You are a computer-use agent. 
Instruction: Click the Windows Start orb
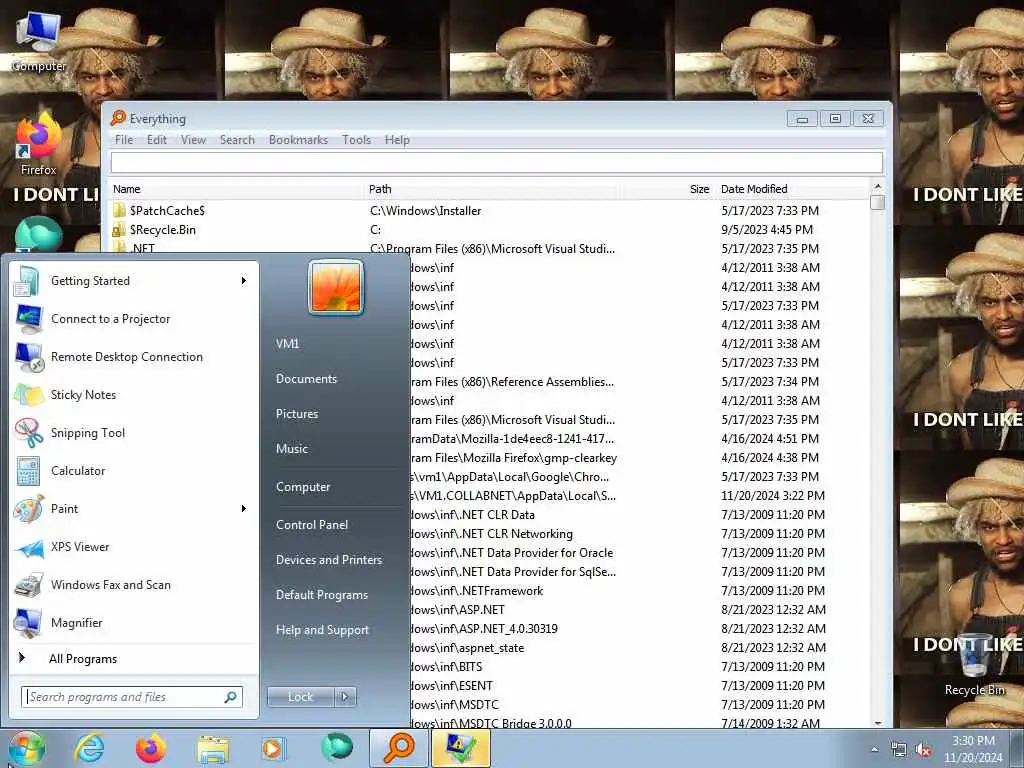point(26,748)
